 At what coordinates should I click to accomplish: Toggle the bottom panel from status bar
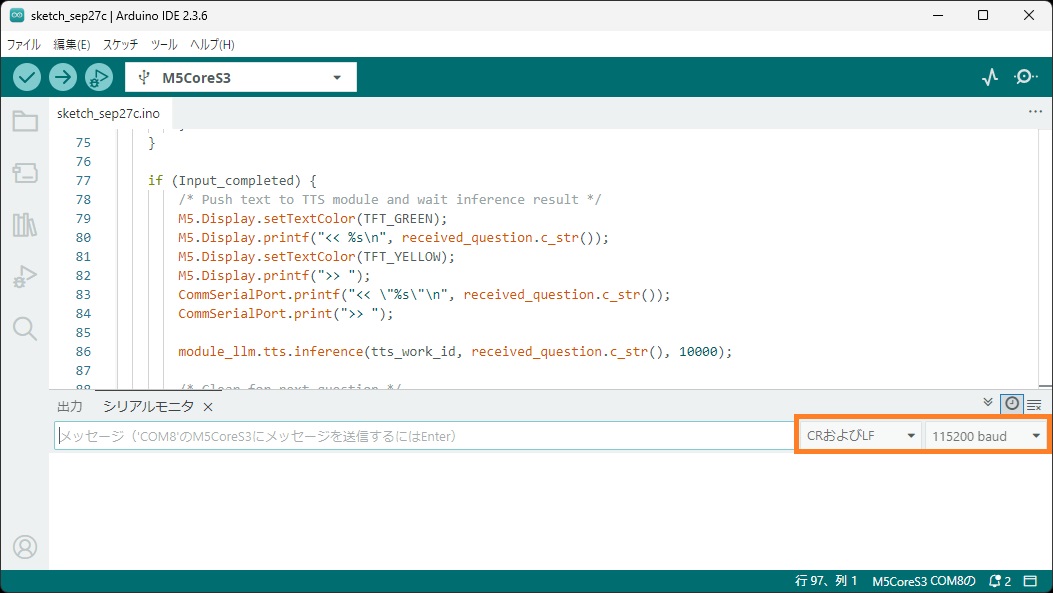(x=1031, y=581)
